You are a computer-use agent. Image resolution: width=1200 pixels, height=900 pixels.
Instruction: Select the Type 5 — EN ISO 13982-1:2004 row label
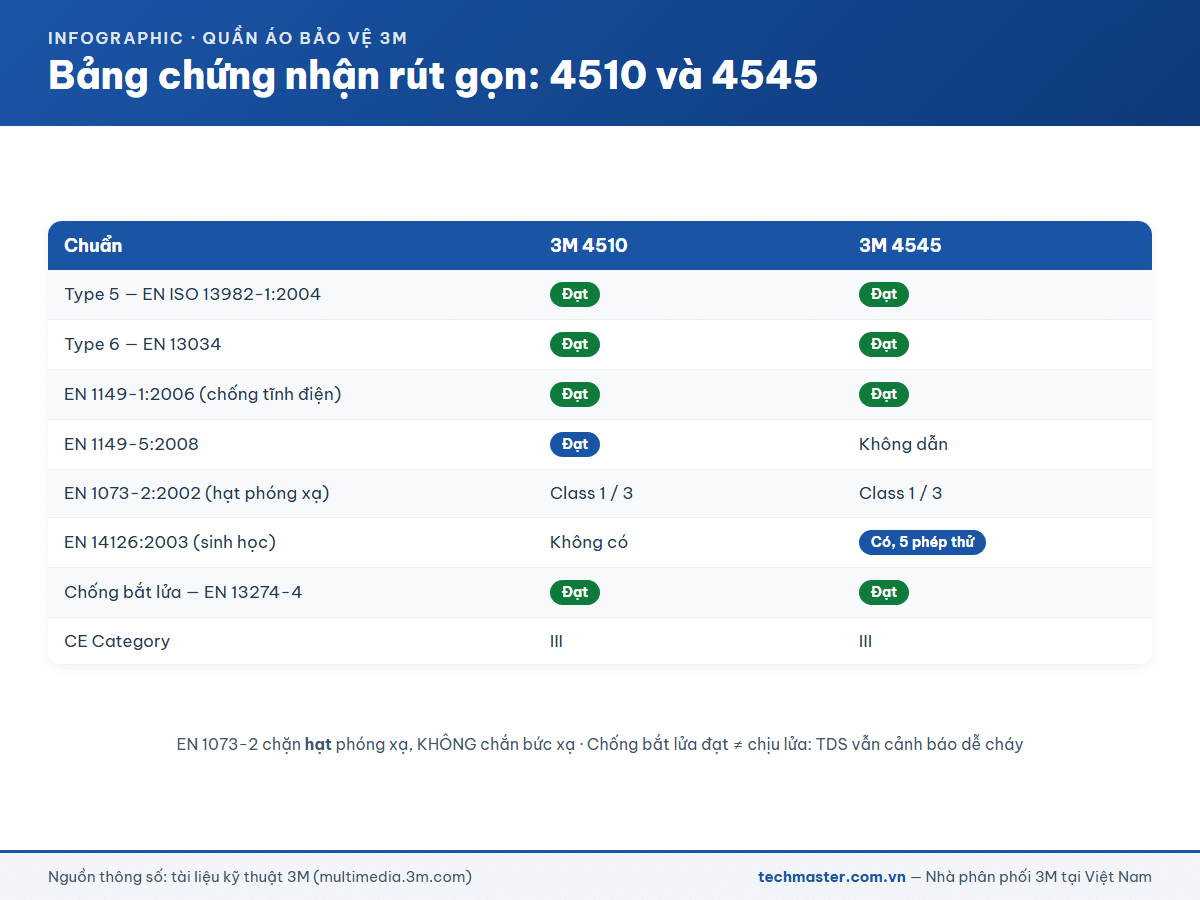(192, 294)
